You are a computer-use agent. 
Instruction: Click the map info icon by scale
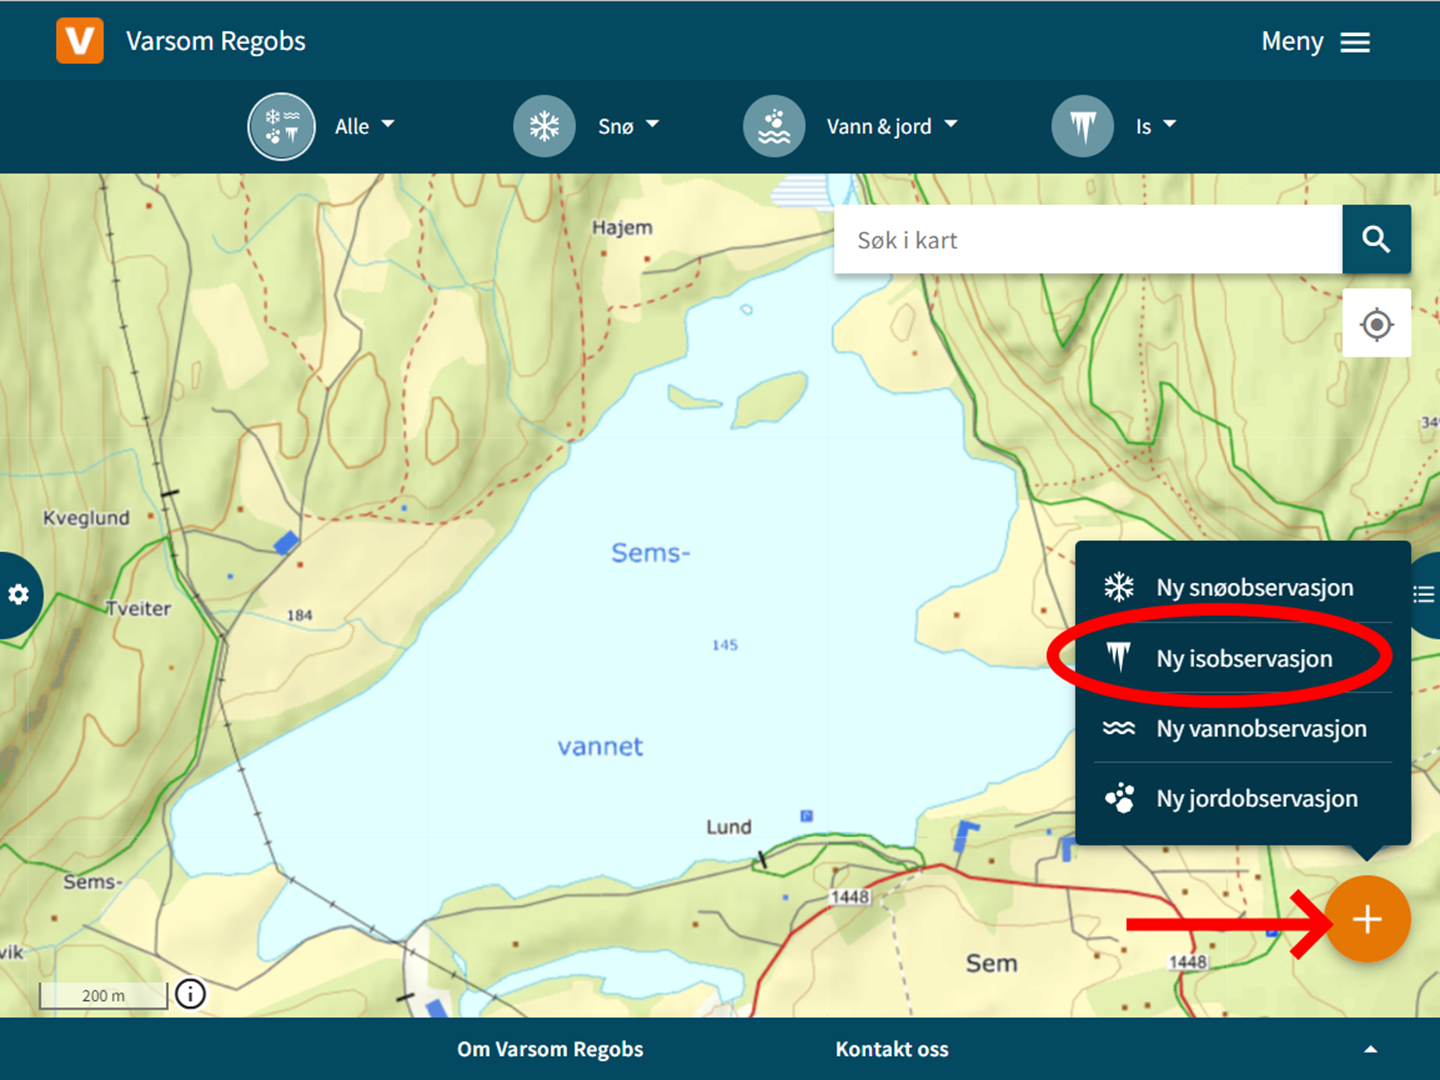(x=190, y=994)
